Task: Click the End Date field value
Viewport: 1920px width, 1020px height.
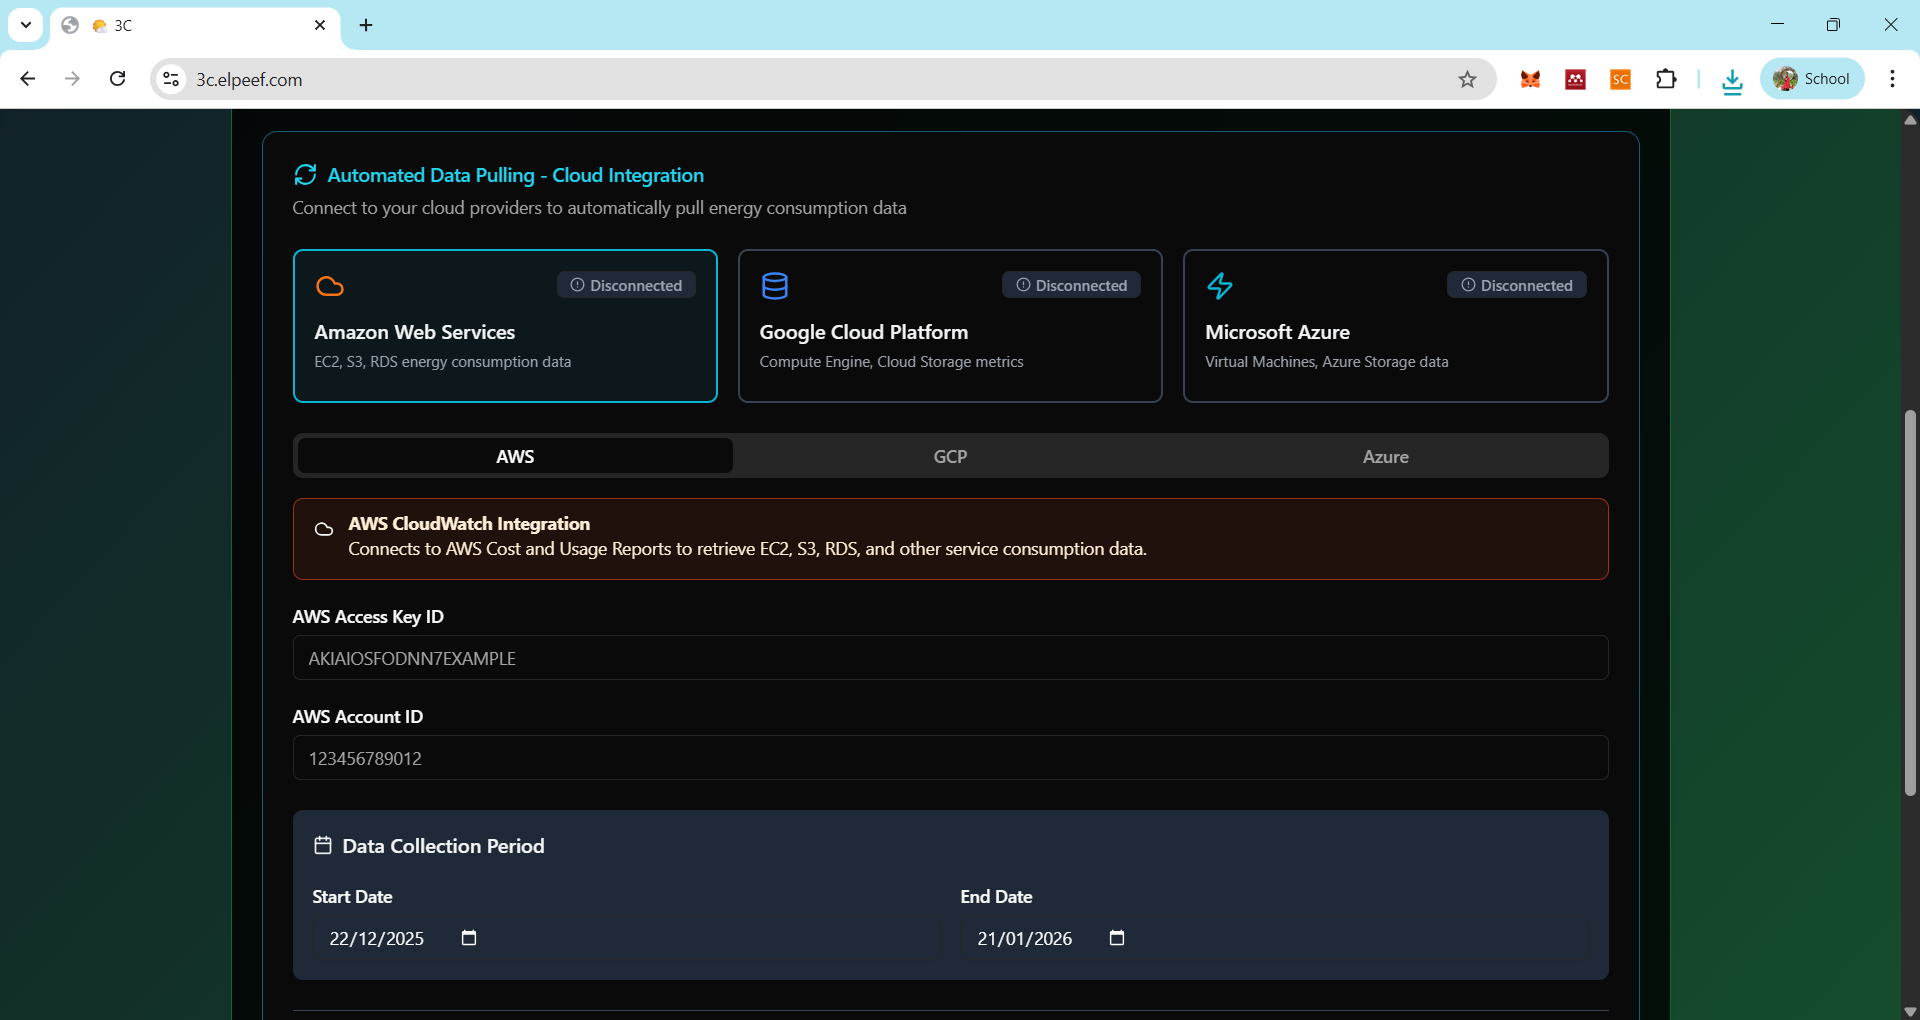Action: click(1025, 938)
